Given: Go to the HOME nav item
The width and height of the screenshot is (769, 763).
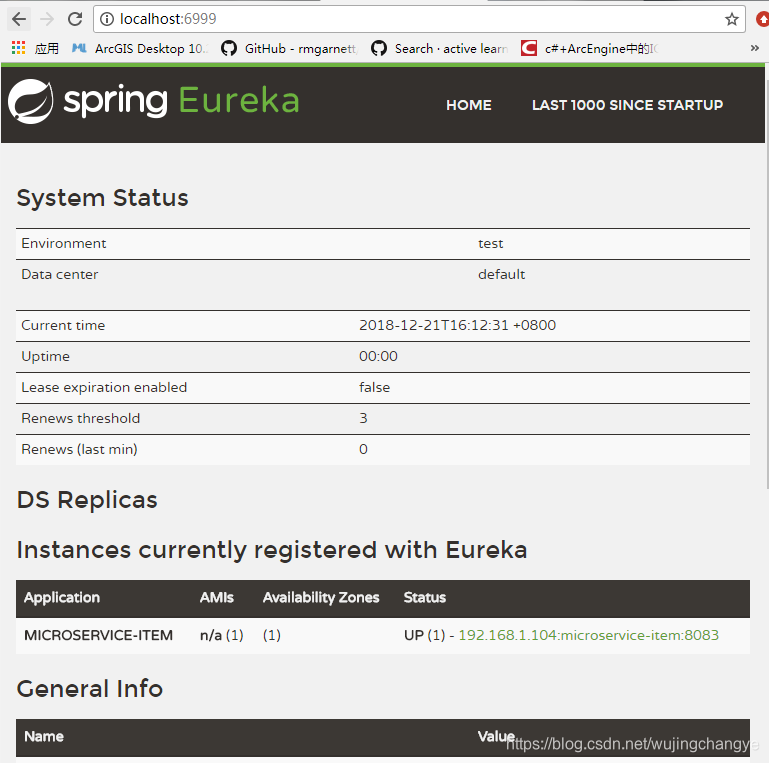Looking at the screenshot, I should coord(468,105).
